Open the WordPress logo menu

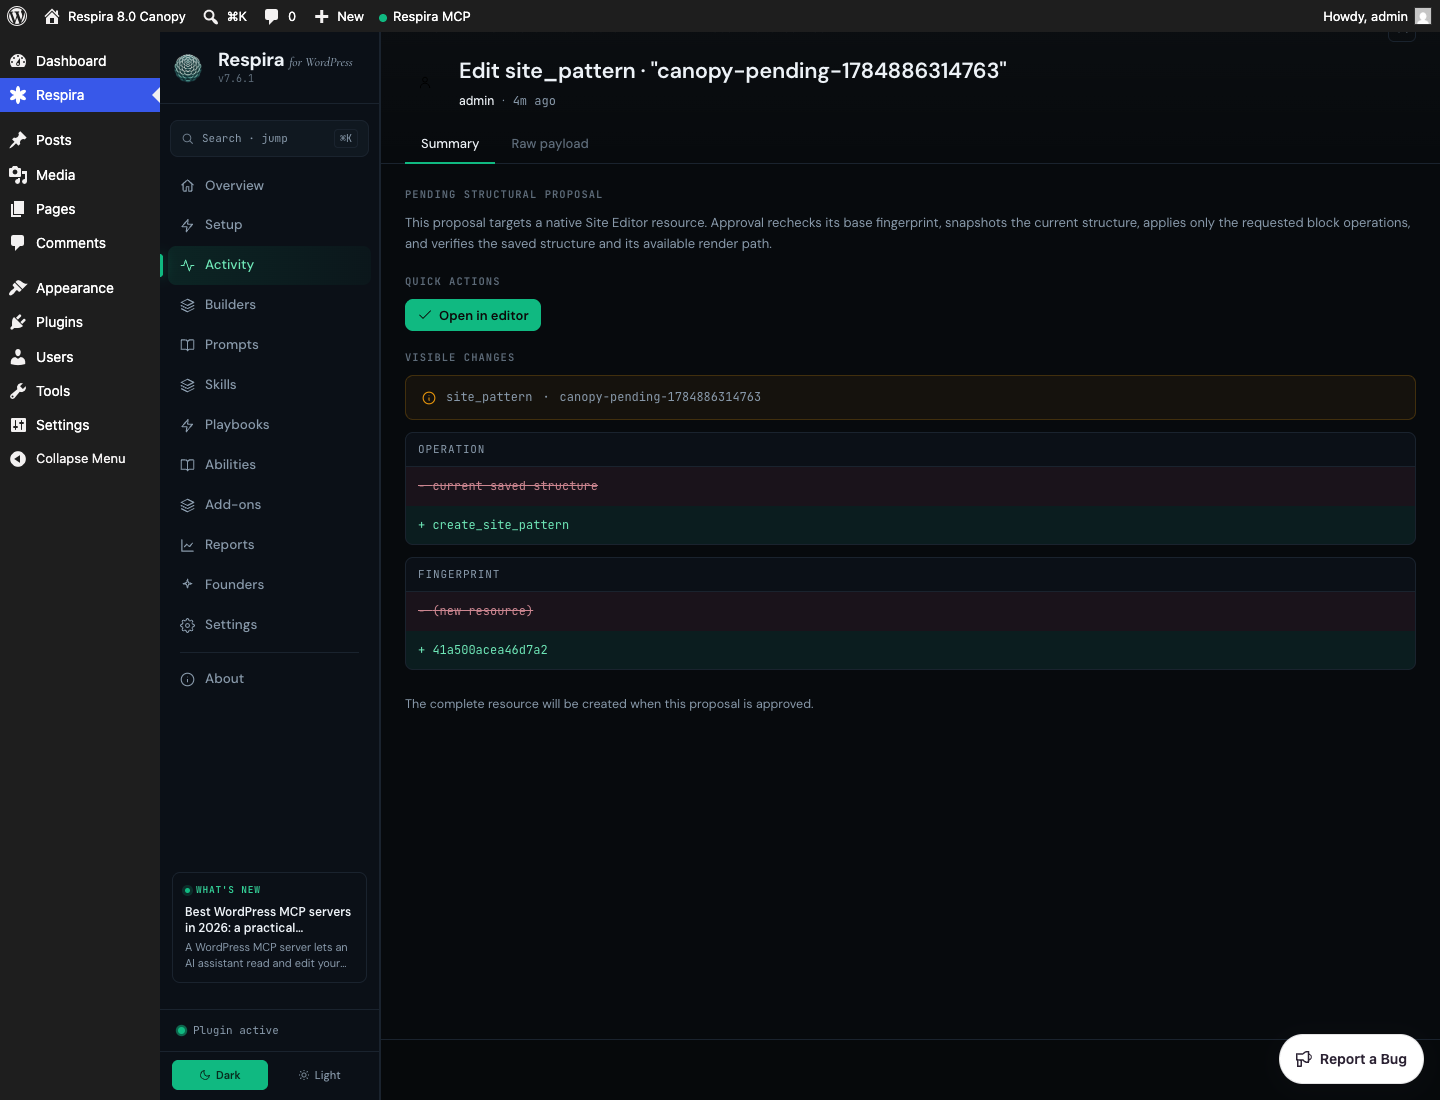tap(17, 16)
